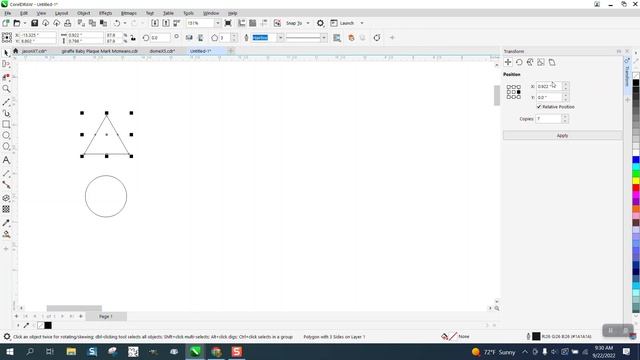Open the Size tab in Transform docker
Image resolution: width=640 pixels, height=360 pixels.
541,62
